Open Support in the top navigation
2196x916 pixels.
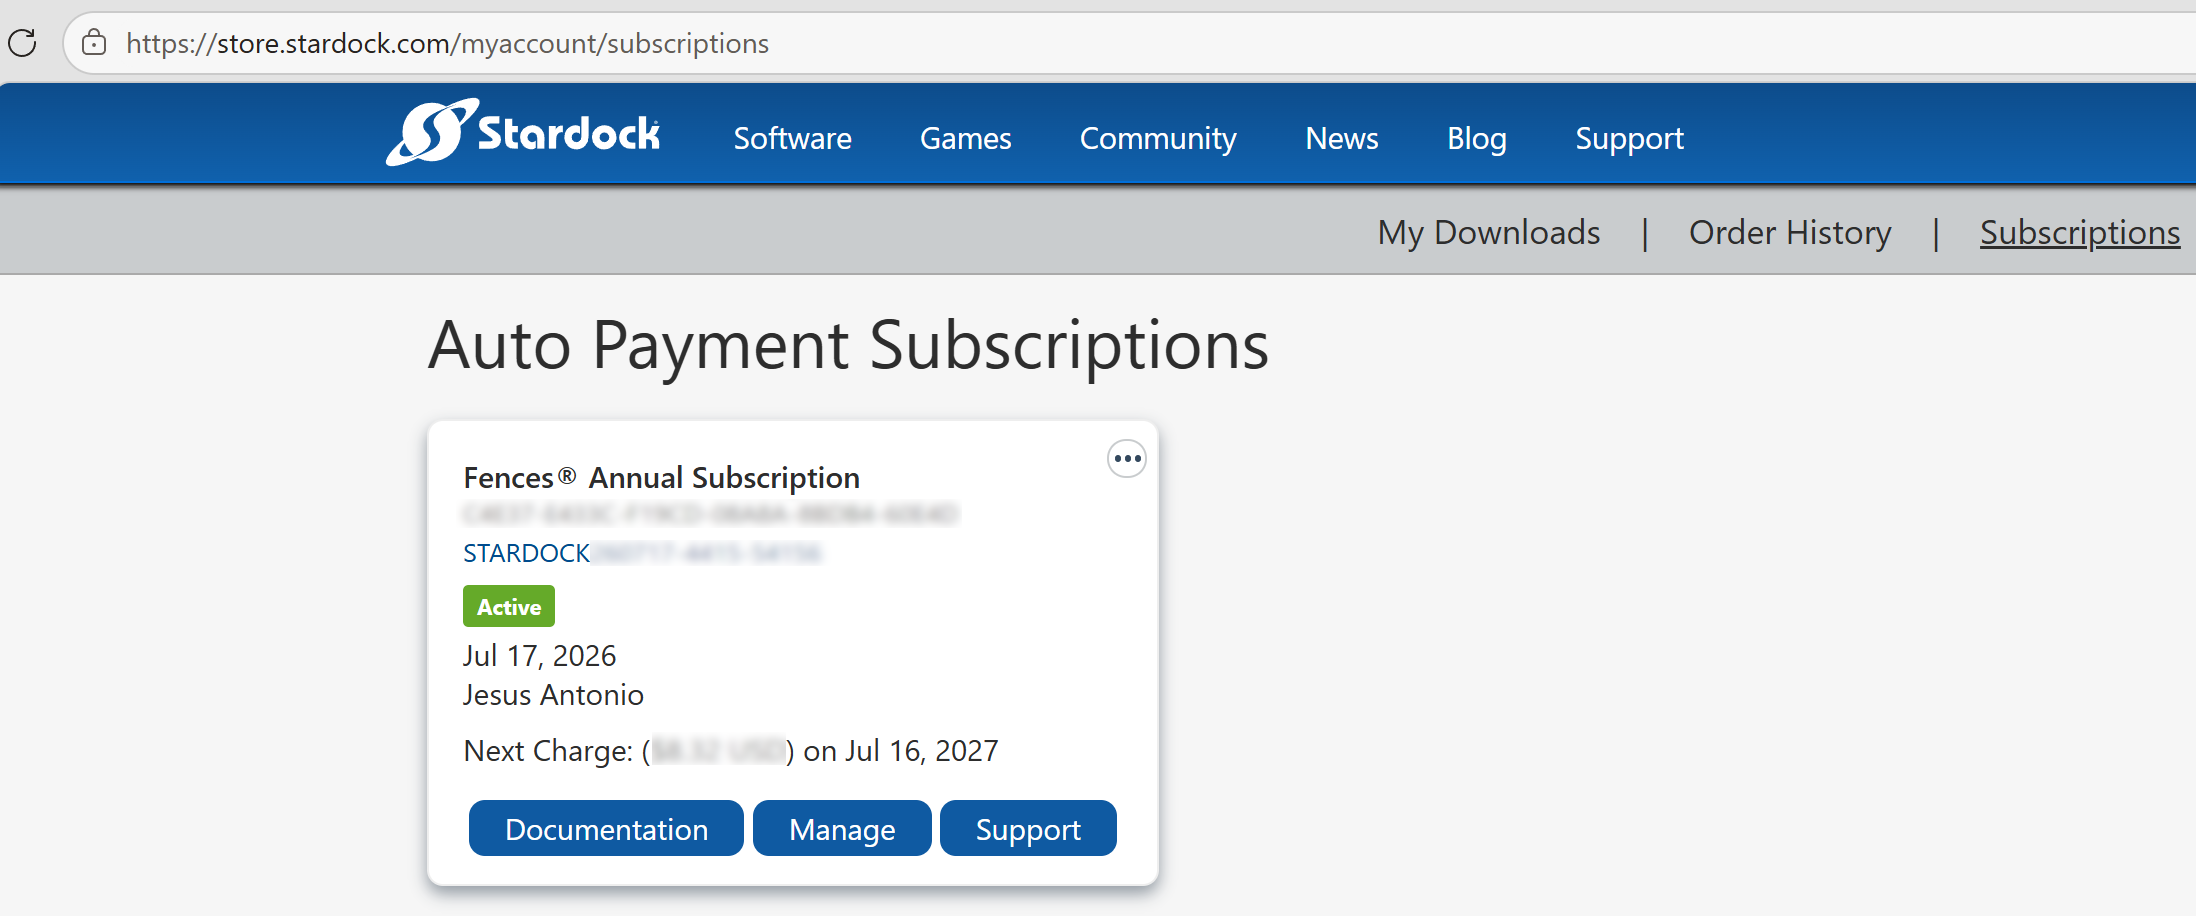pyautogui.click(x=1630, y=138)
